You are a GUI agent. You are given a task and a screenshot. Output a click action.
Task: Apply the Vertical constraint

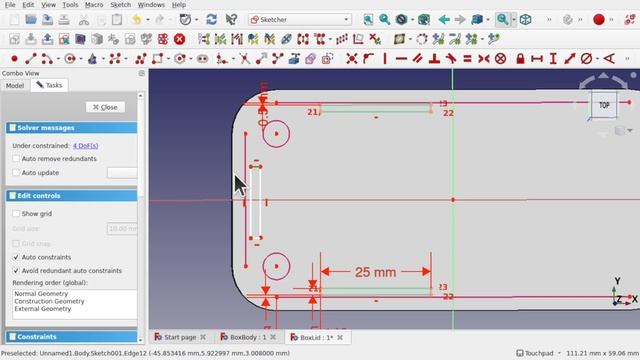[385, 59]
